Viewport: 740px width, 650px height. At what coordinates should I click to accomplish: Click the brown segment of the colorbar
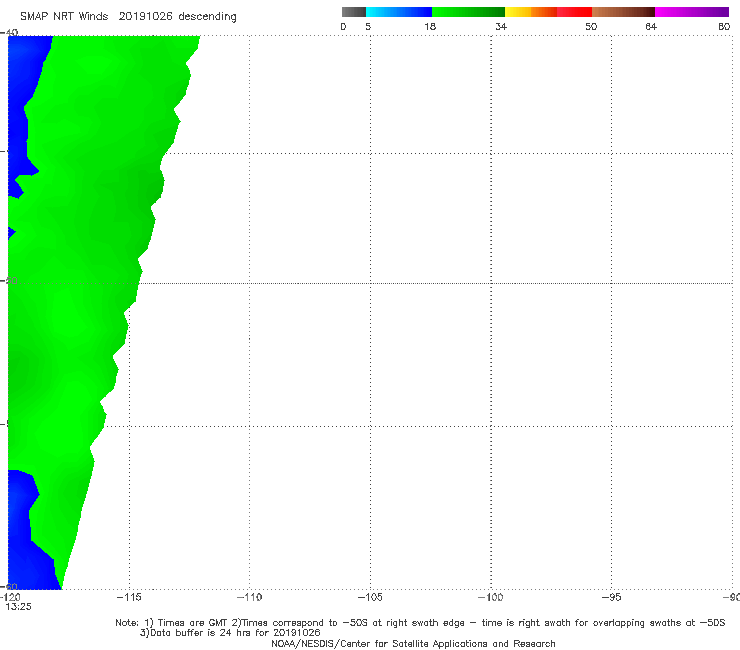tap(623, 12)
